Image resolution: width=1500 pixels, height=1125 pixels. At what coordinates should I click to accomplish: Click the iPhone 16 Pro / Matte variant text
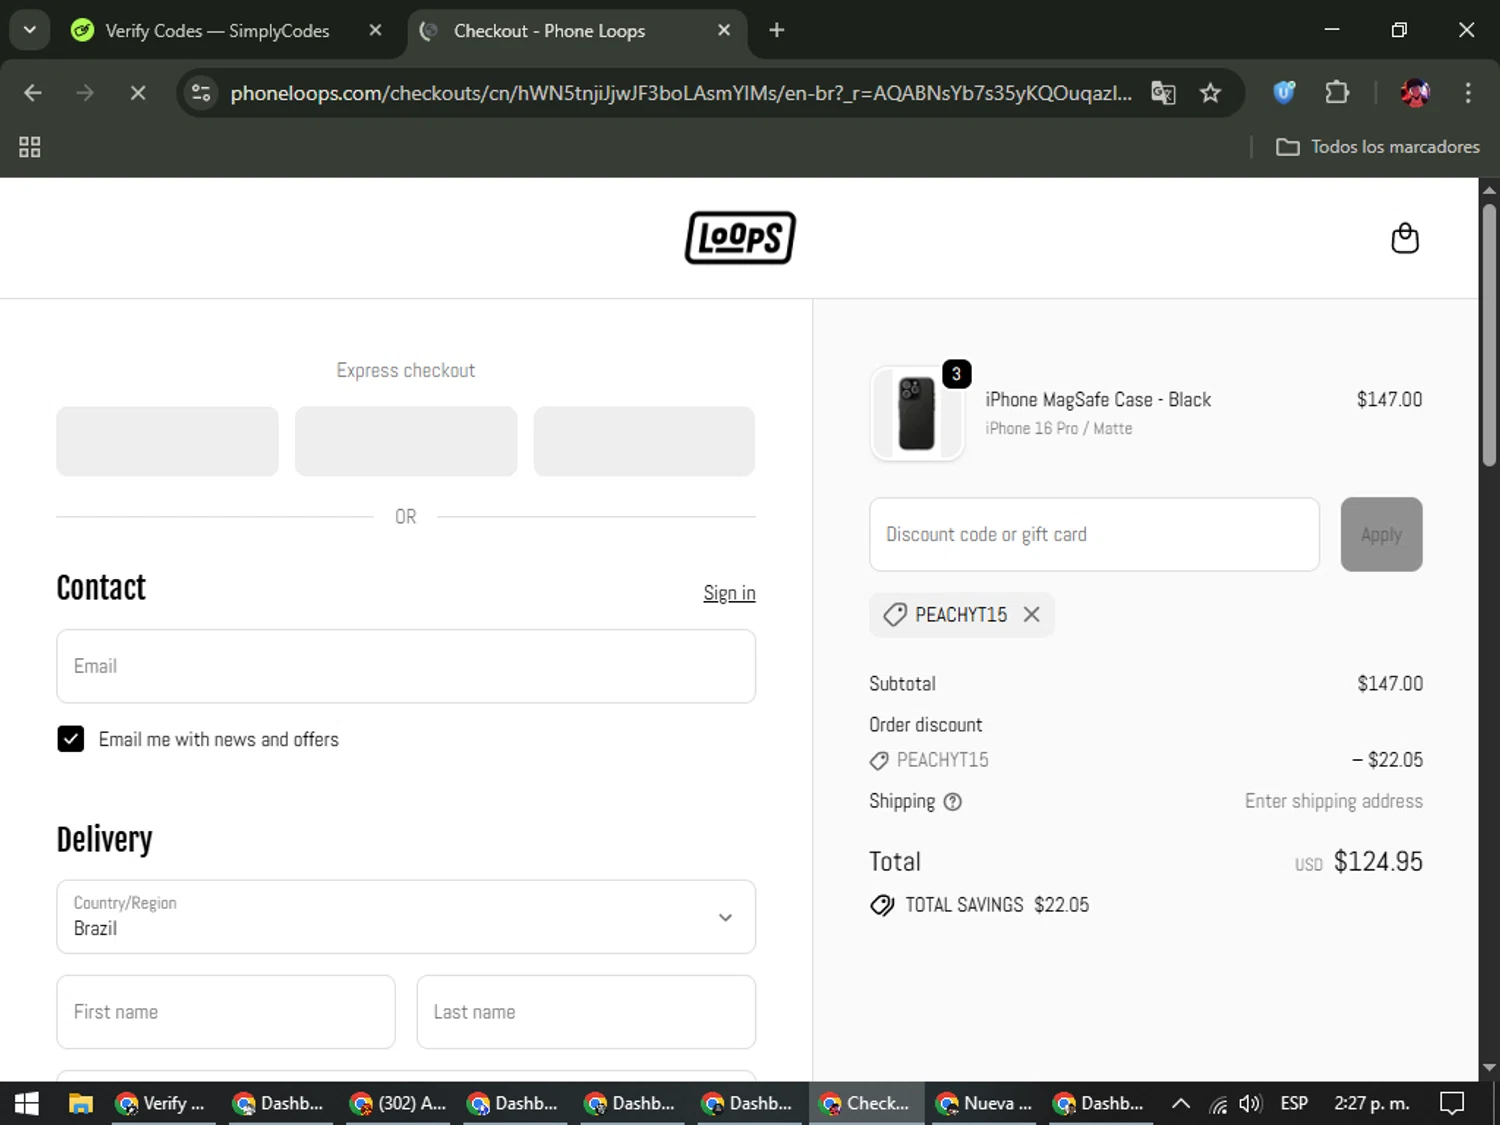click(1058, 428)
